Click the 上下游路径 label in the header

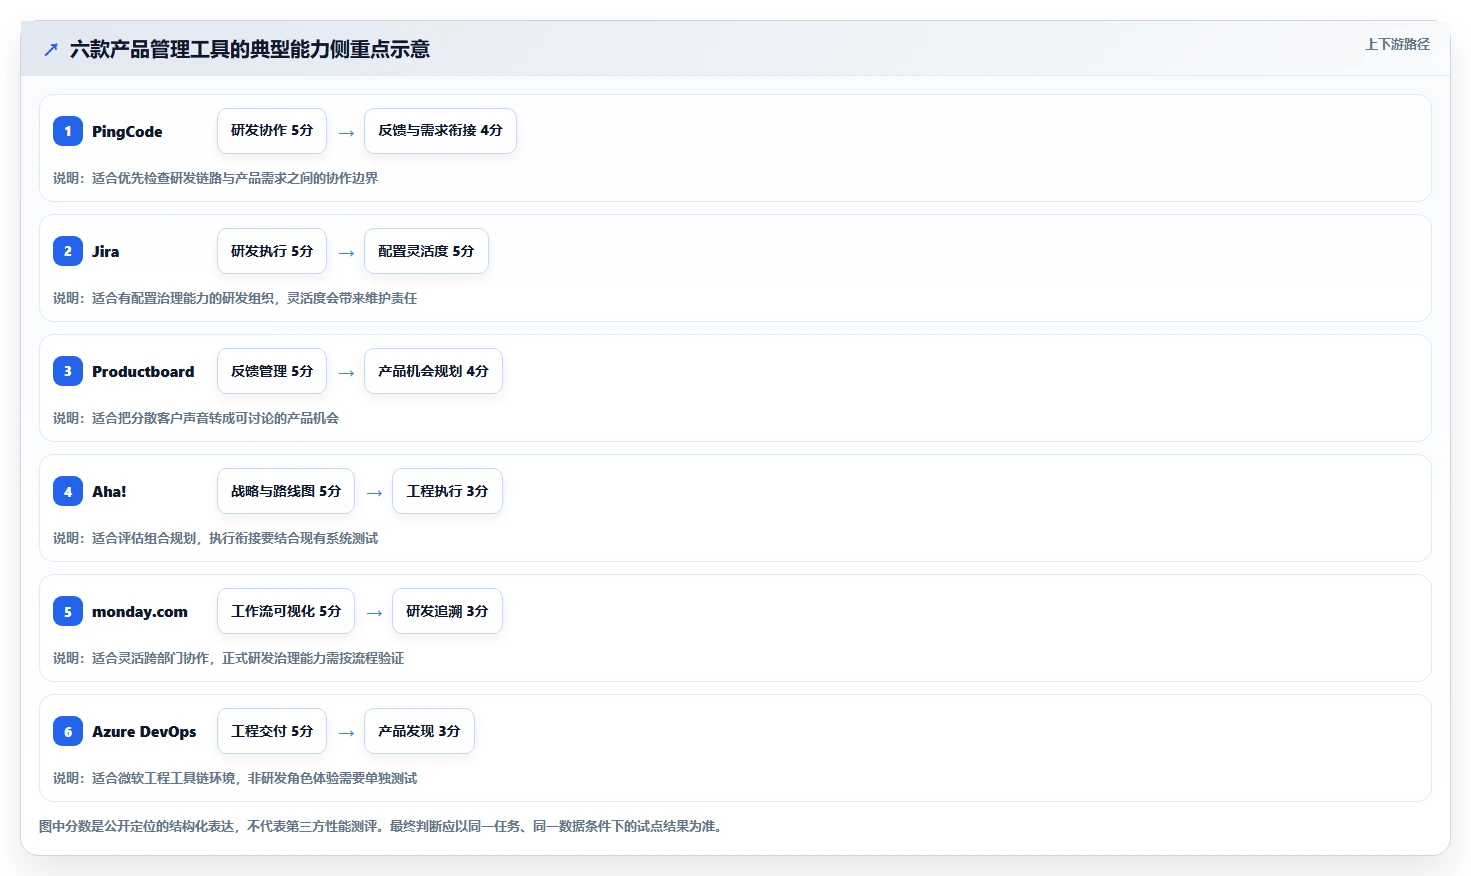pos(1397,44)
